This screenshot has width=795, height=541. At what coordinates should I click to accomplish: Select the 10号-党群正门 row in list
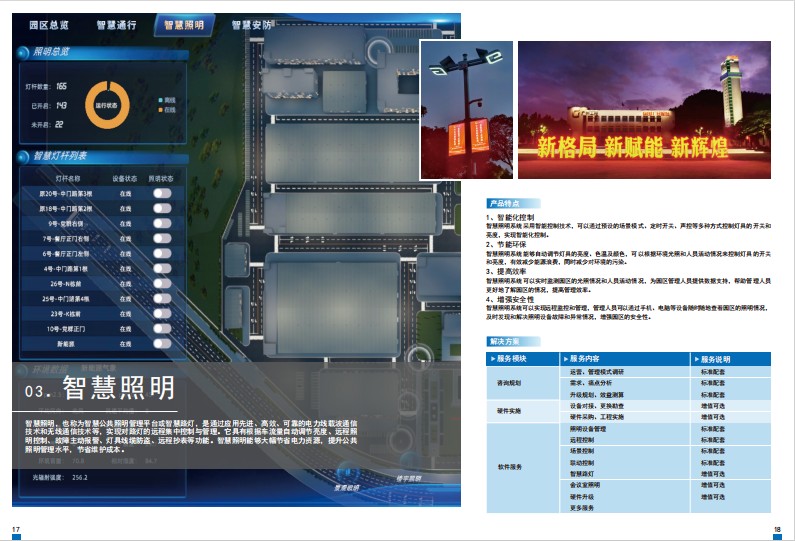[x=65, y=329]
